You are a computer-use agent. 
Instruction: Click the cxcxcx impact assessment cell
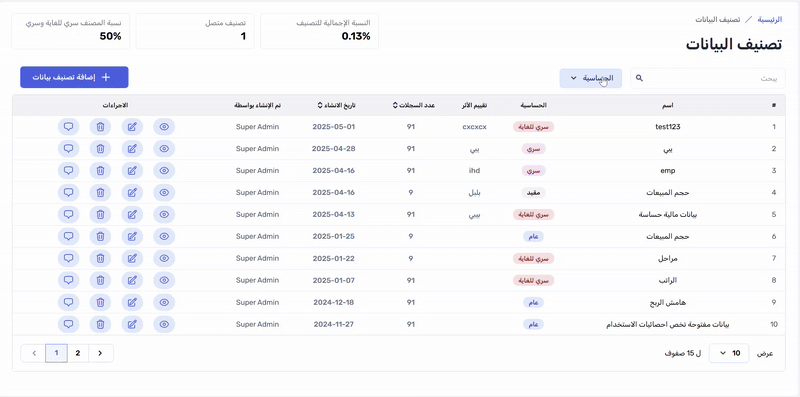point(474,127)
